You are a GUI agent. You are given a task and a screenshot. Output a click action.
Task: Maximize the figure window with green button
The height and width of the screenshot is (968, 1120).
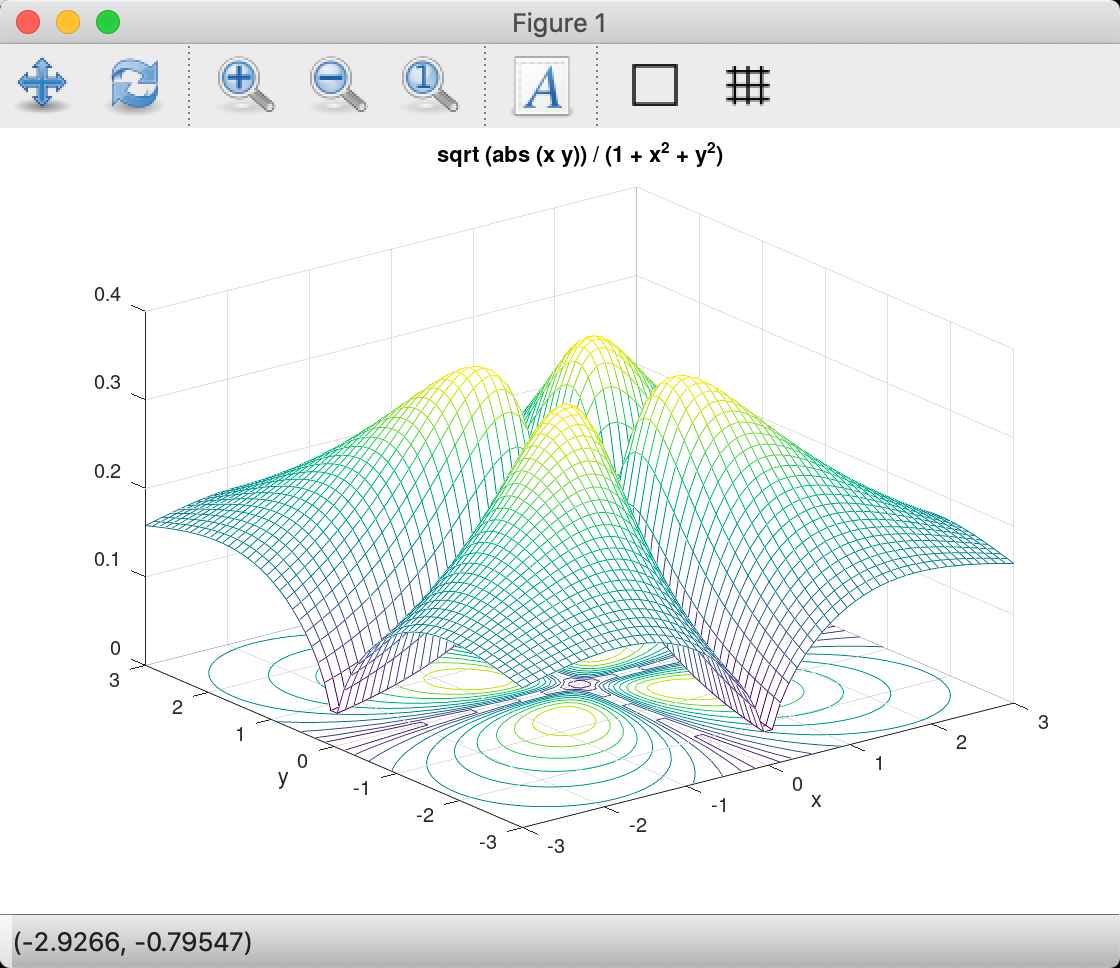point(106,22)
